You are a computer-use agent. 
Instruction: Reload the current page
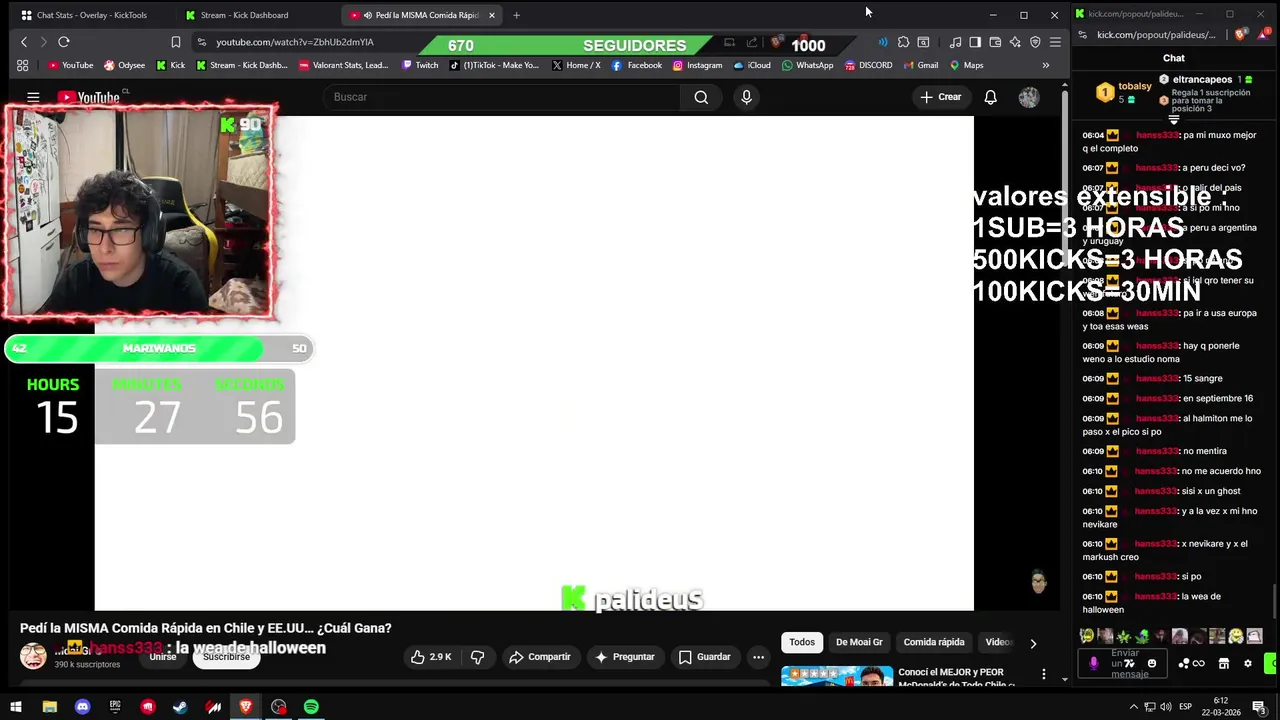63,42
